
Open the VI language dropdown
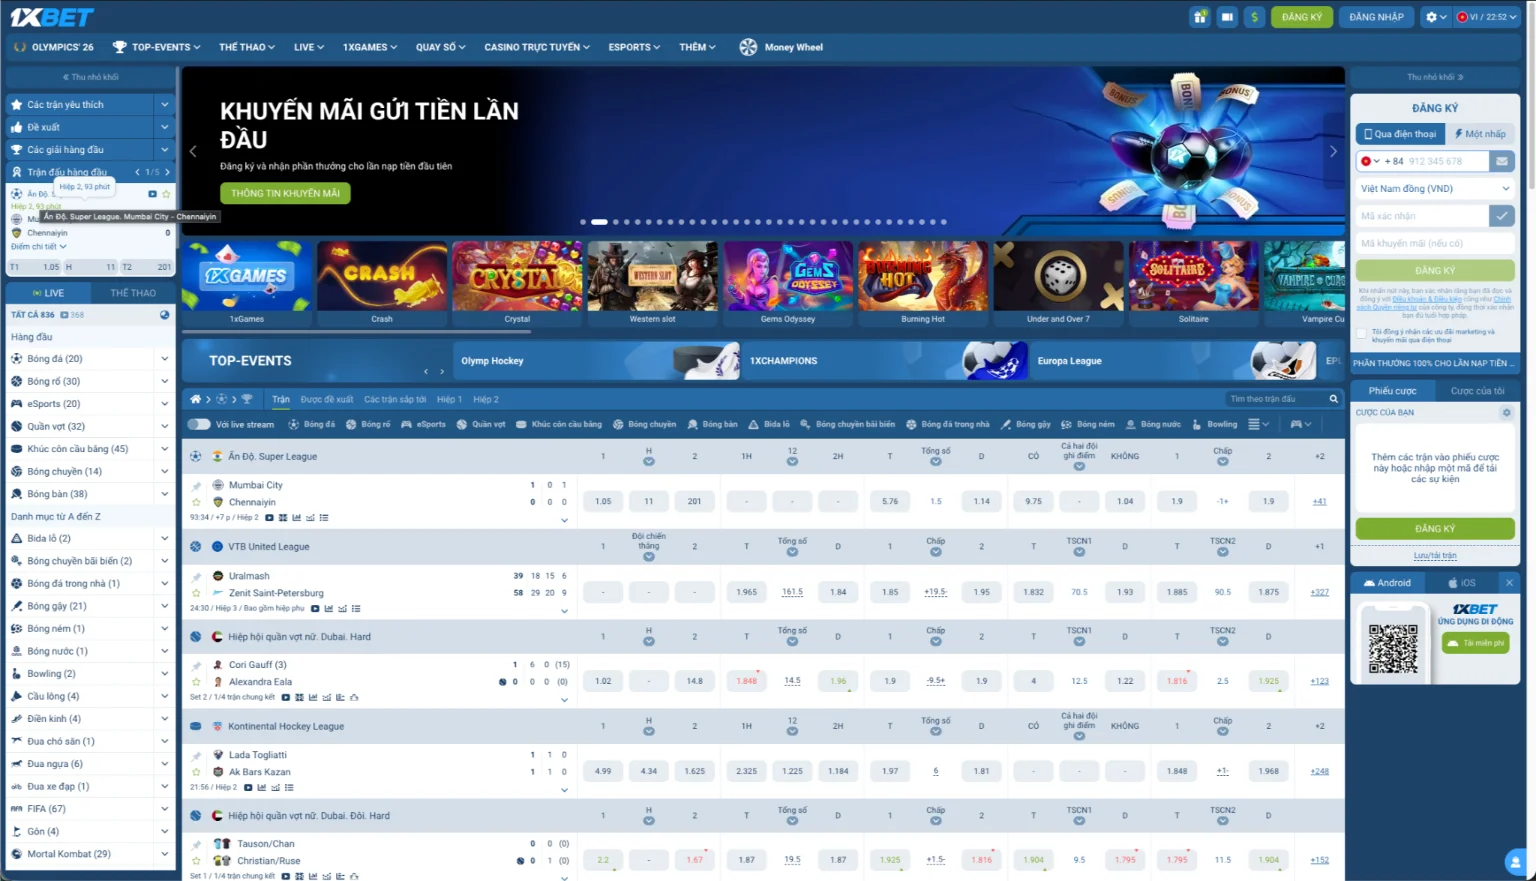(1486, 17)
